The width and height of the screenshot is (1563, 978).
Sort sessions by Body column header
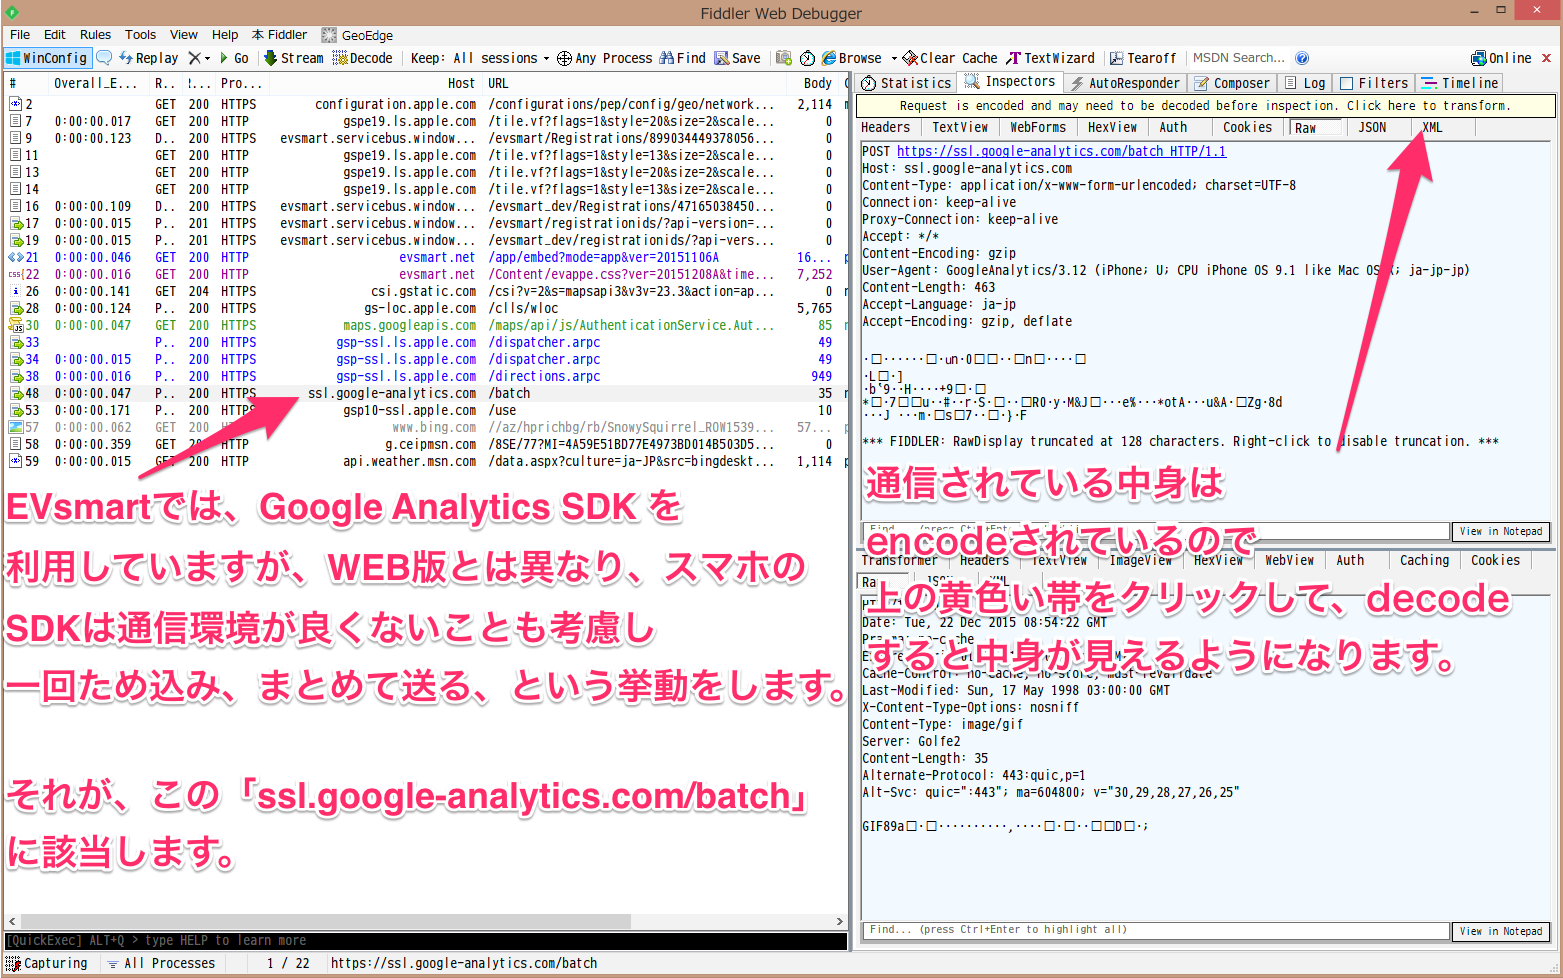point(817,83)
